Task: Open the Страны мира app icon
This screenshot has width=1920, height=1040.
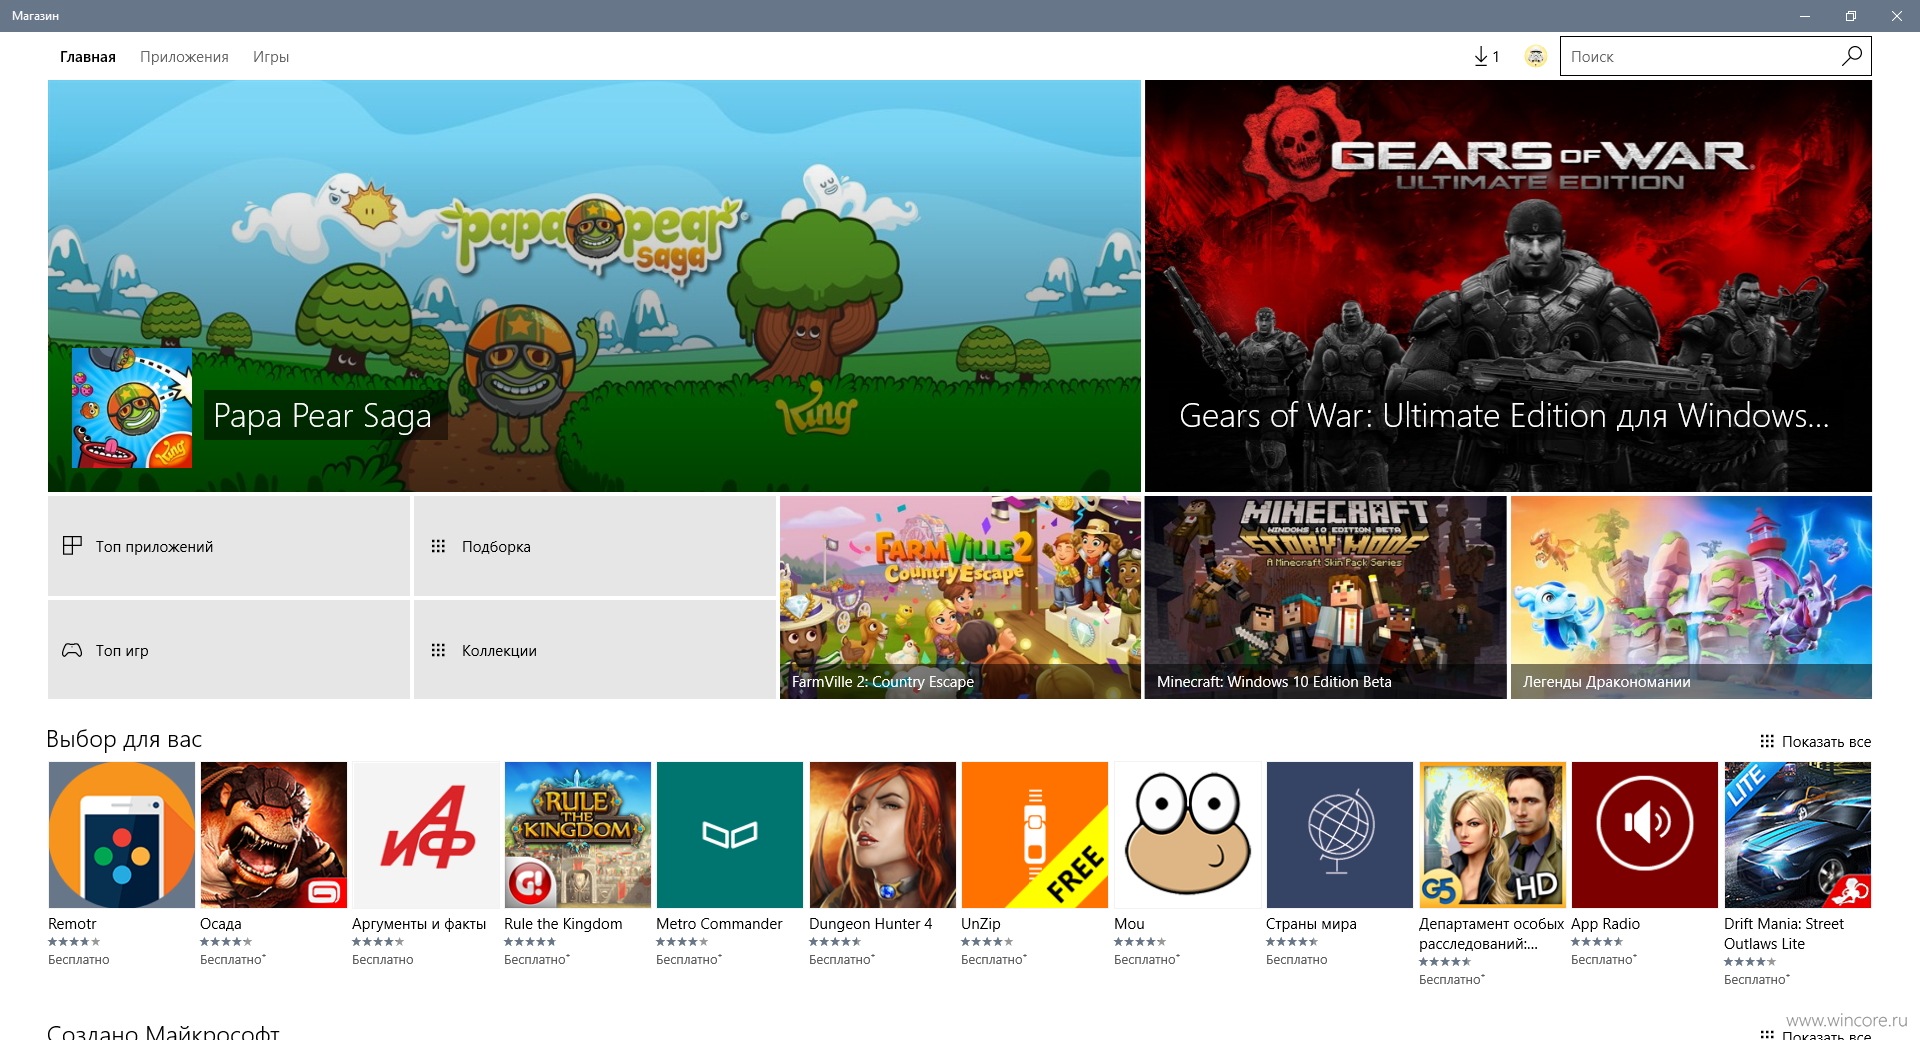Action: pos(1340,835)
